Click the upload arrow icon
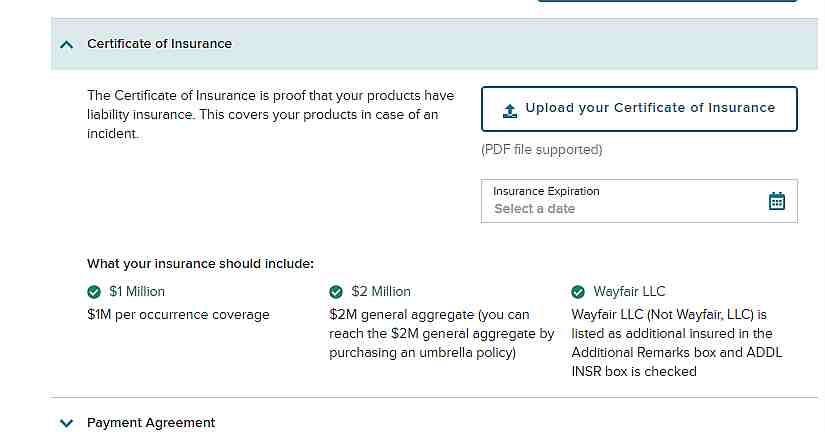Viewport: 825px width, 432px height. point(510,110)
